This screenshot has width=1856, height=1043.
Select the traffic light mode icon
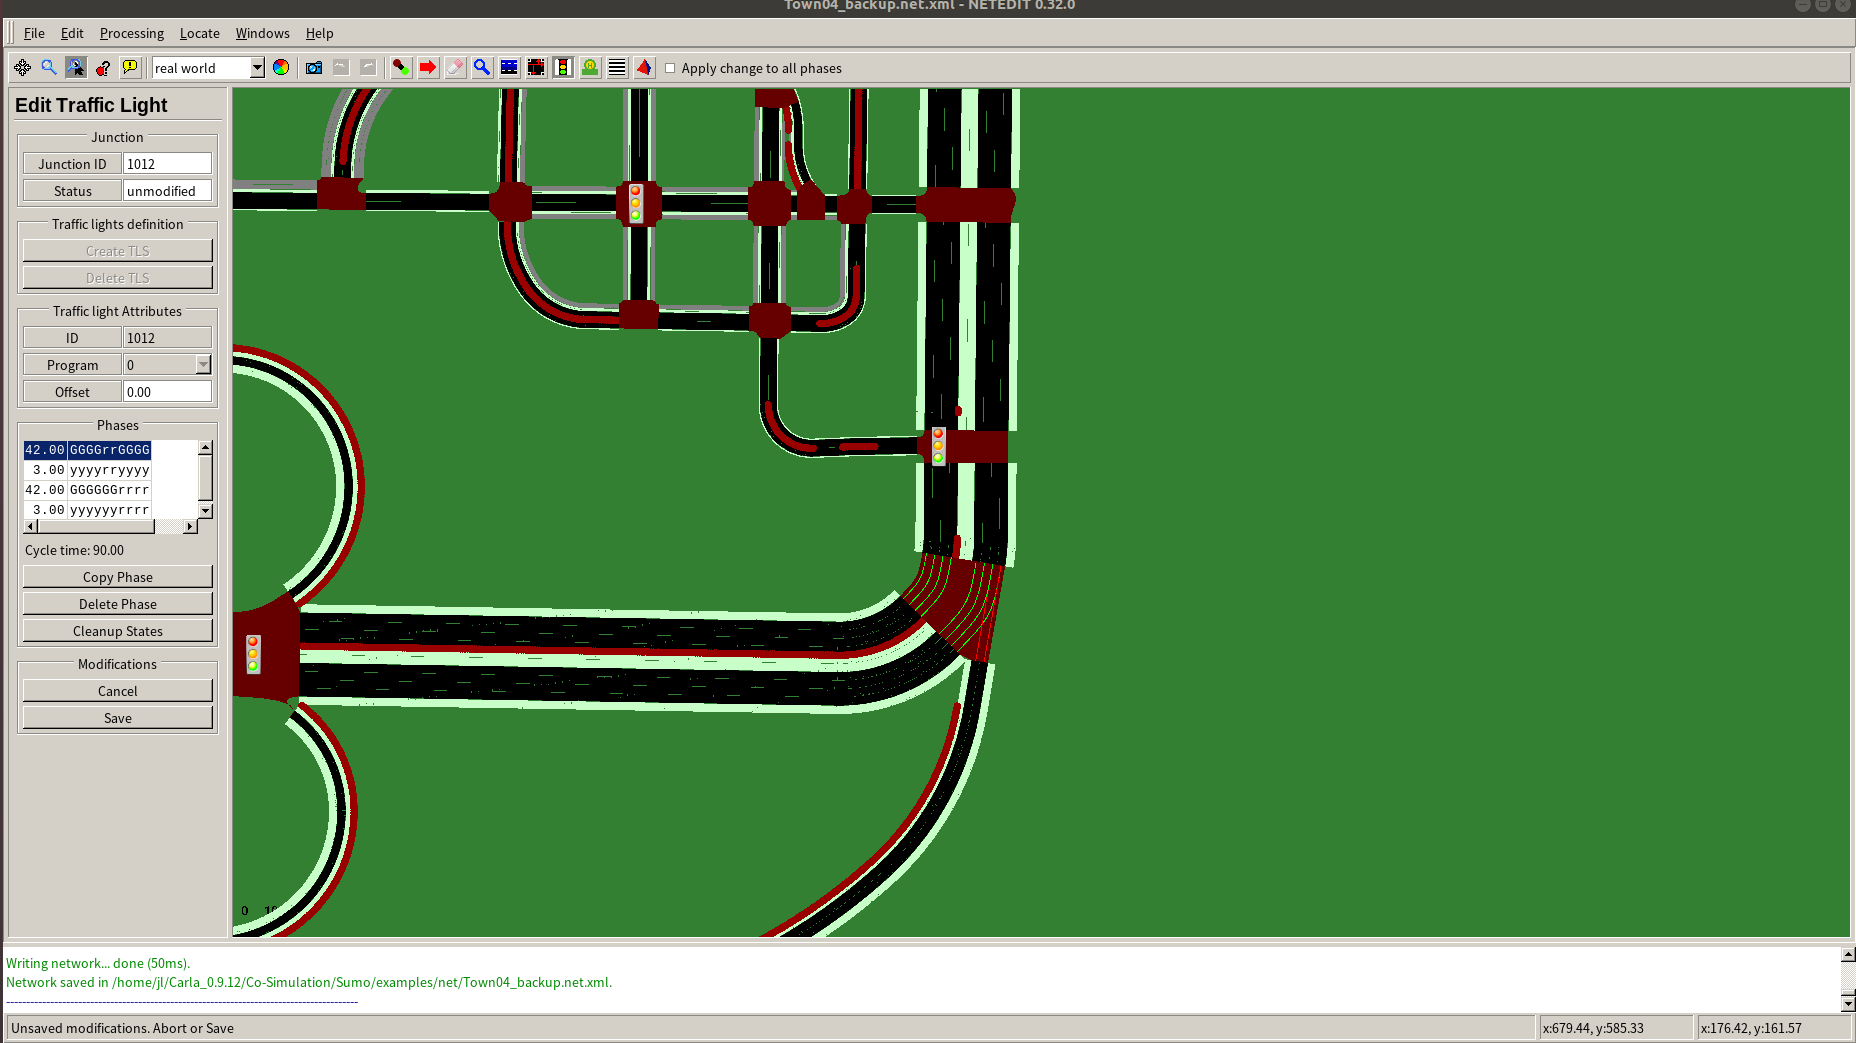(563, 68)
